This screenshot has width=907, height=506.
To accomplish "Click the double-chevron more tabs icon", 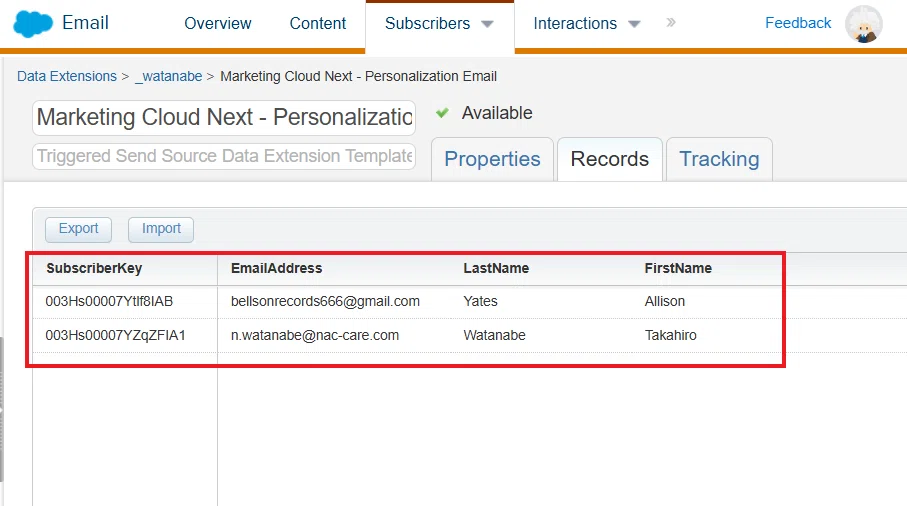I will point(670,23).
